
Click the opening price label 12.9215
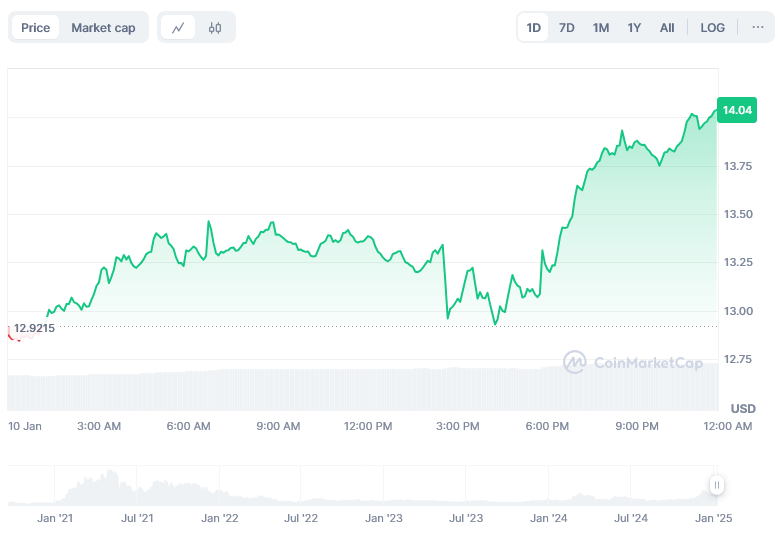(x=34, y=328)
